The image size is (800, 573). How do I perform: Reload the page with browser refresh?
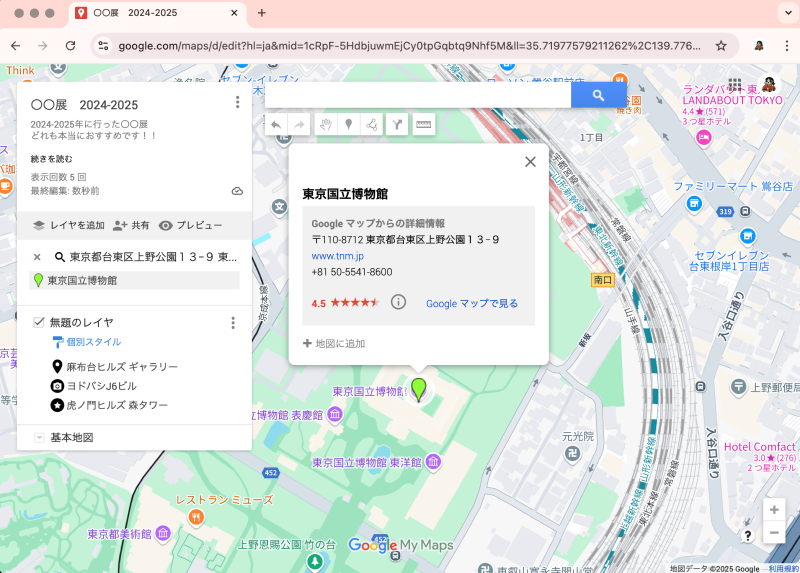click(x=70, y=45)
